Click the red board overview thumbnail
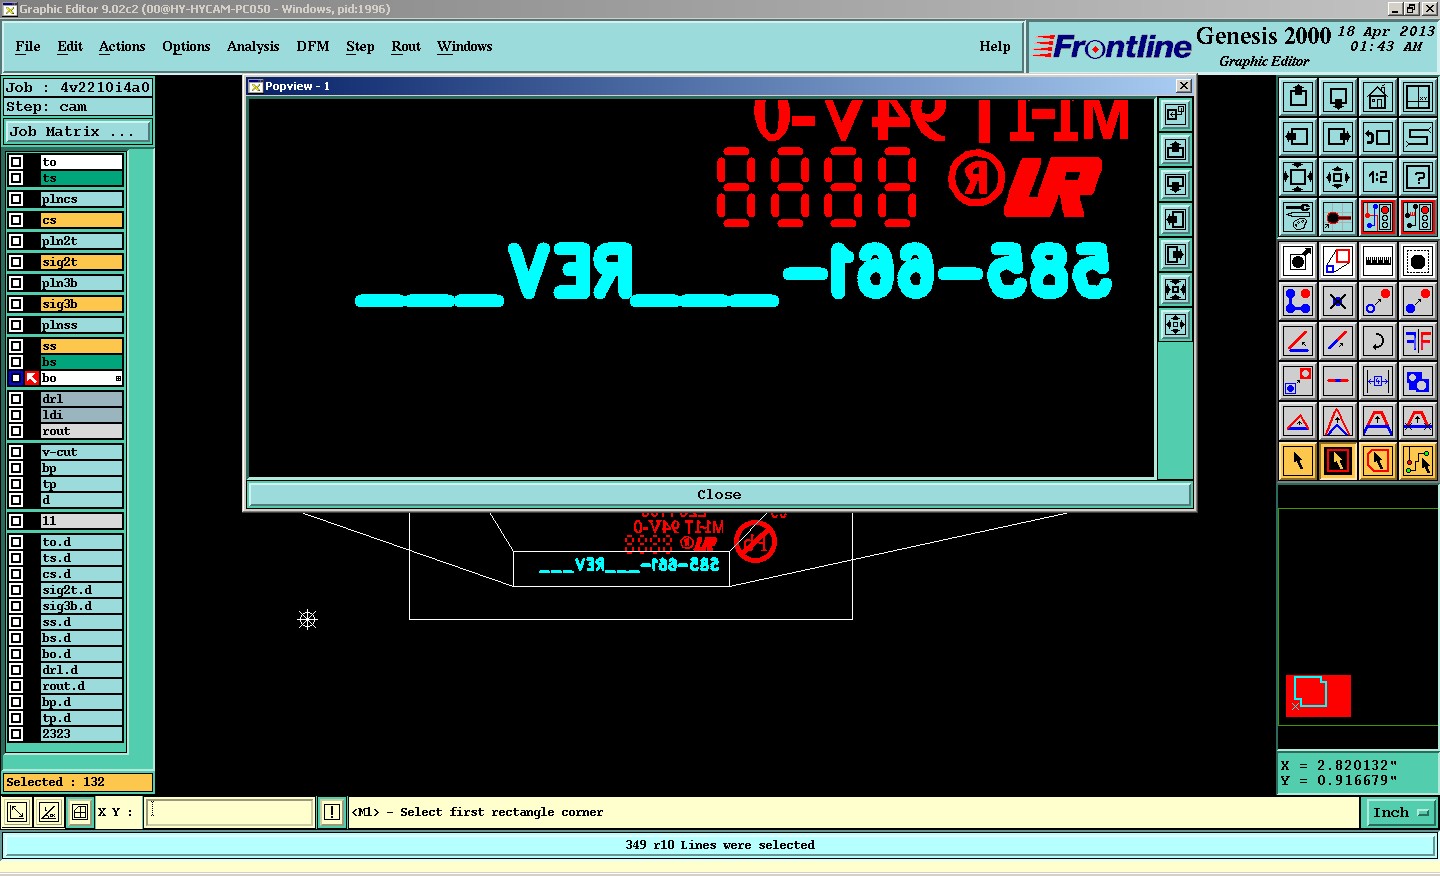 pyautogui.click(x=1318, y=696)
